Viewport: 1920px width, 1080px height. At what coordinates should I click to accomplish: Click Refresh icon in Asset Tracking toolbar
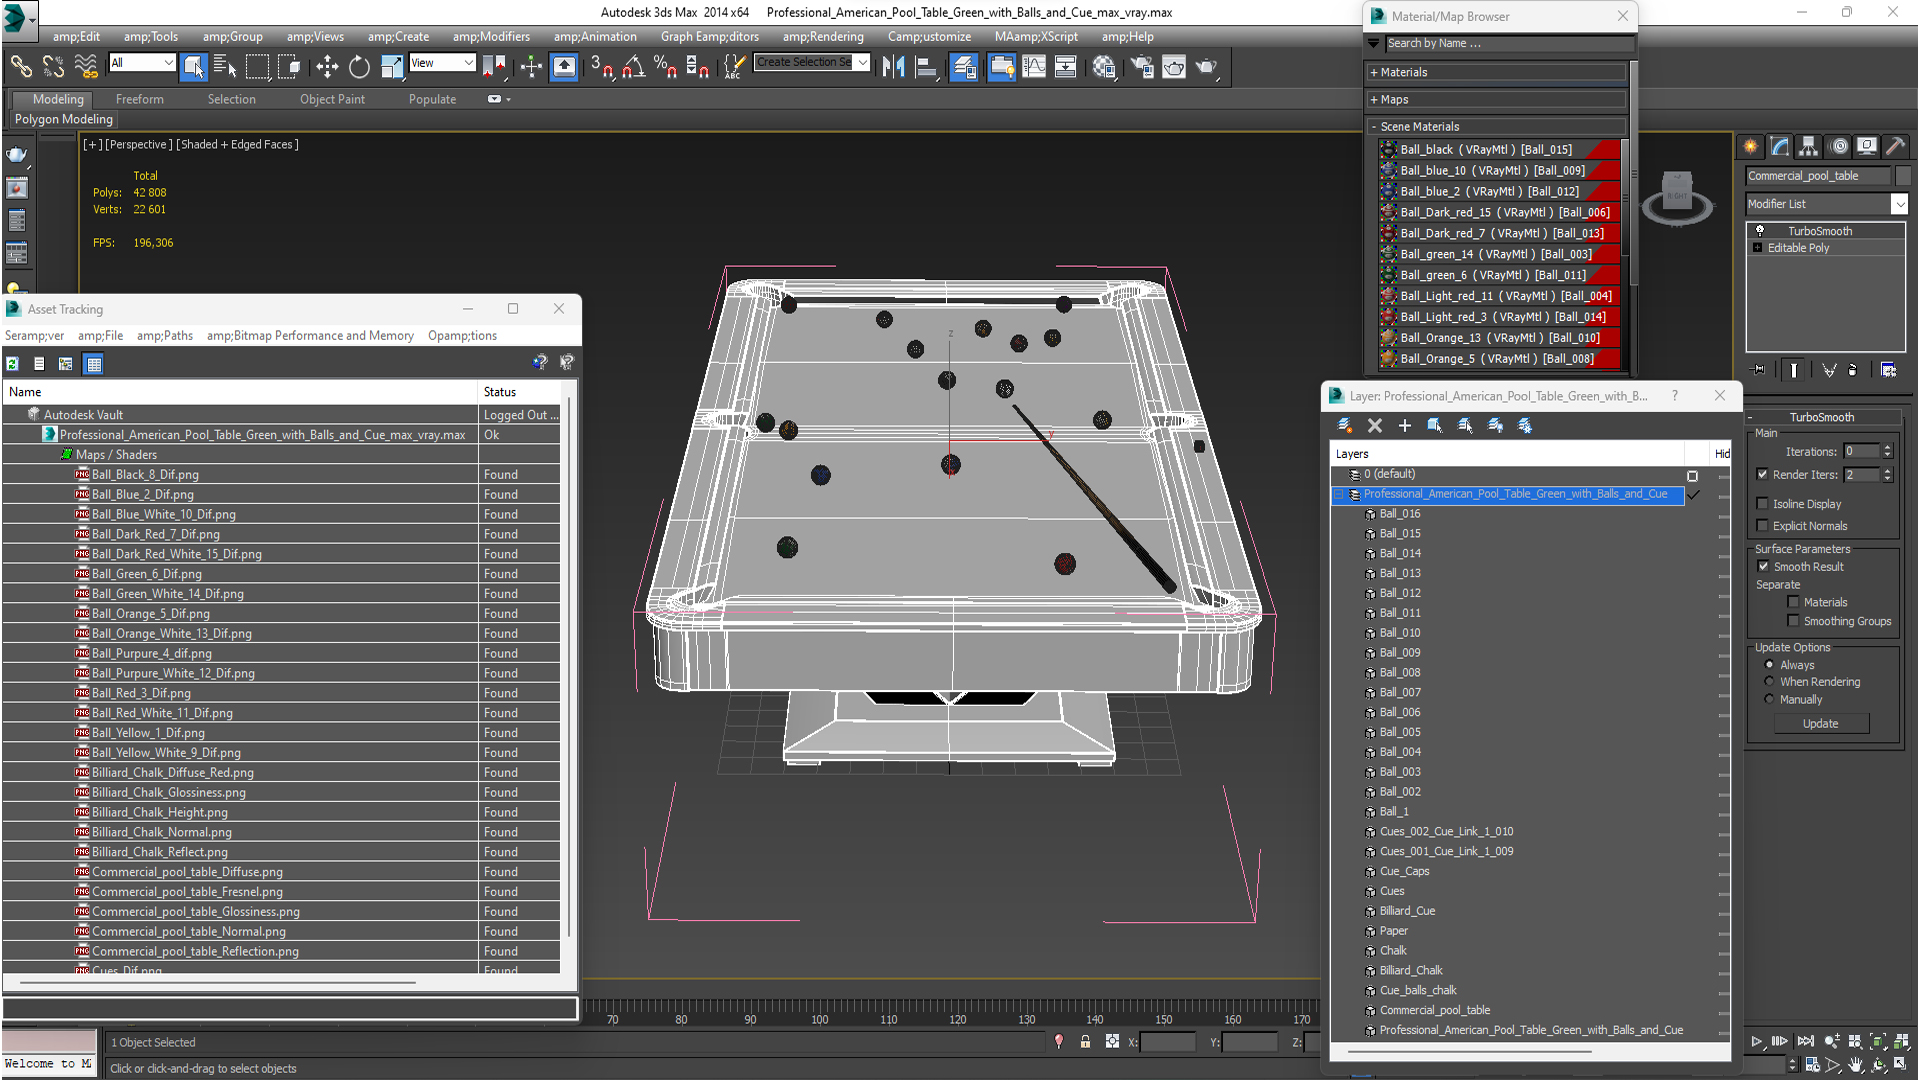(x=12, y=364)
